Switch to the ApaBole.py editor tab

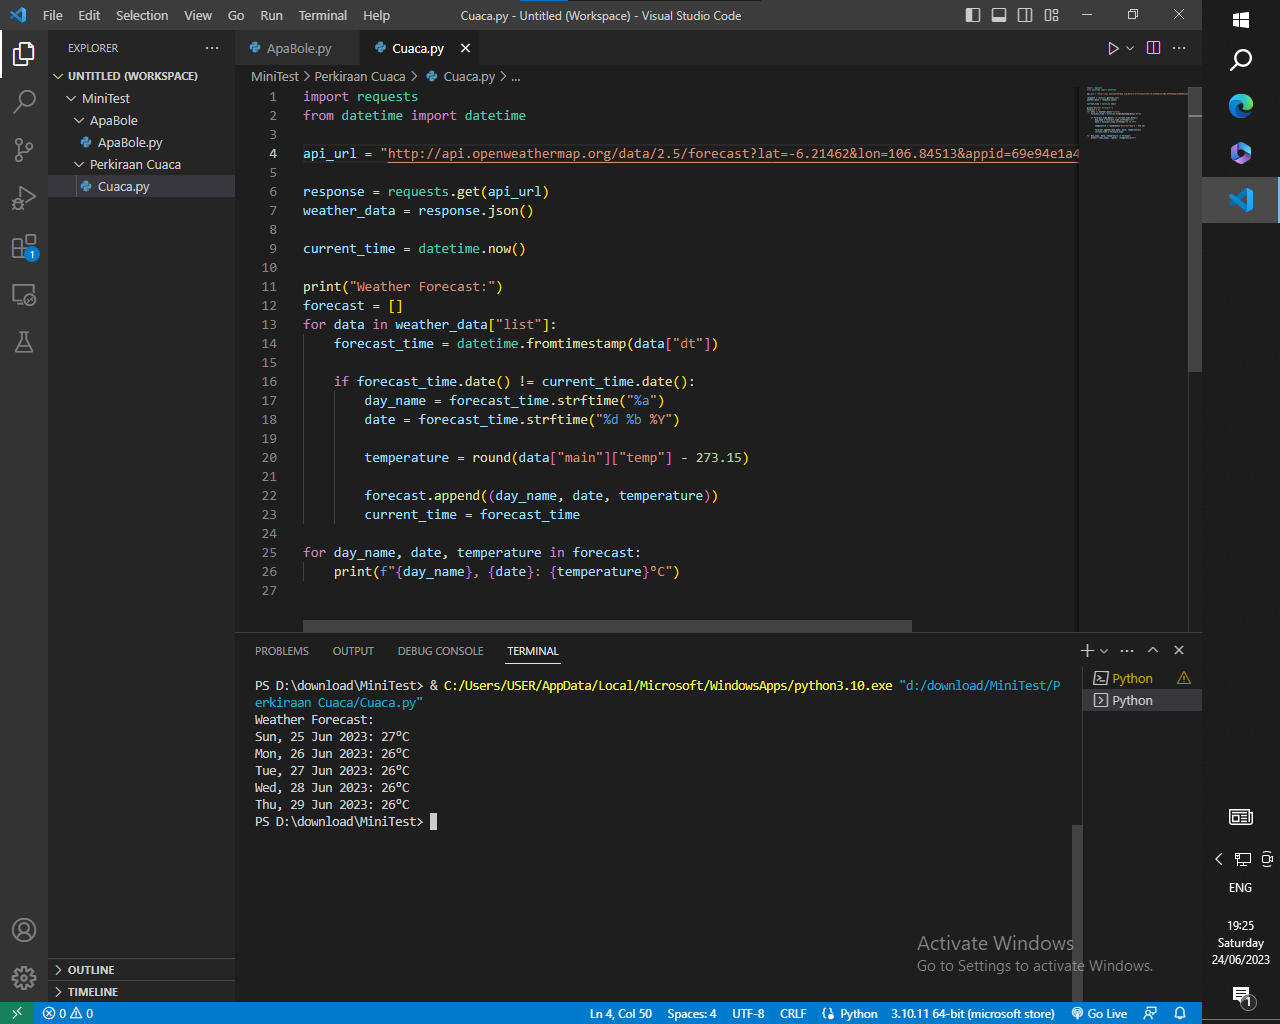pyautogui.click(x=295, y=47)
